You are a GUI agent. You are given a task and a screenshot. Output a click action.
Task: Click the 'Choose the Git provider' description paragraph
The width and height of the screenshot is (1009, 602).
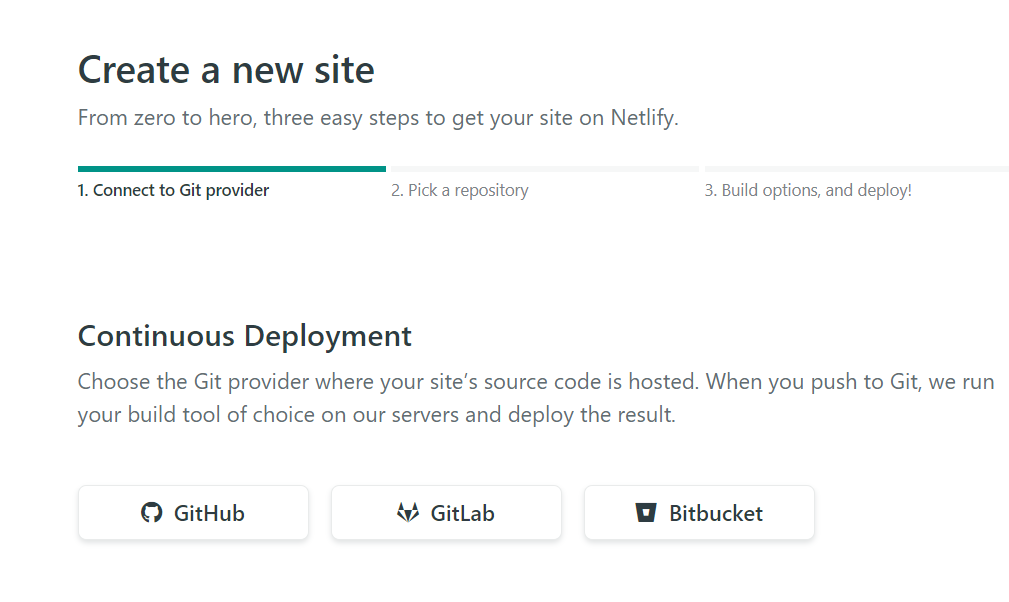click(536, 398)
